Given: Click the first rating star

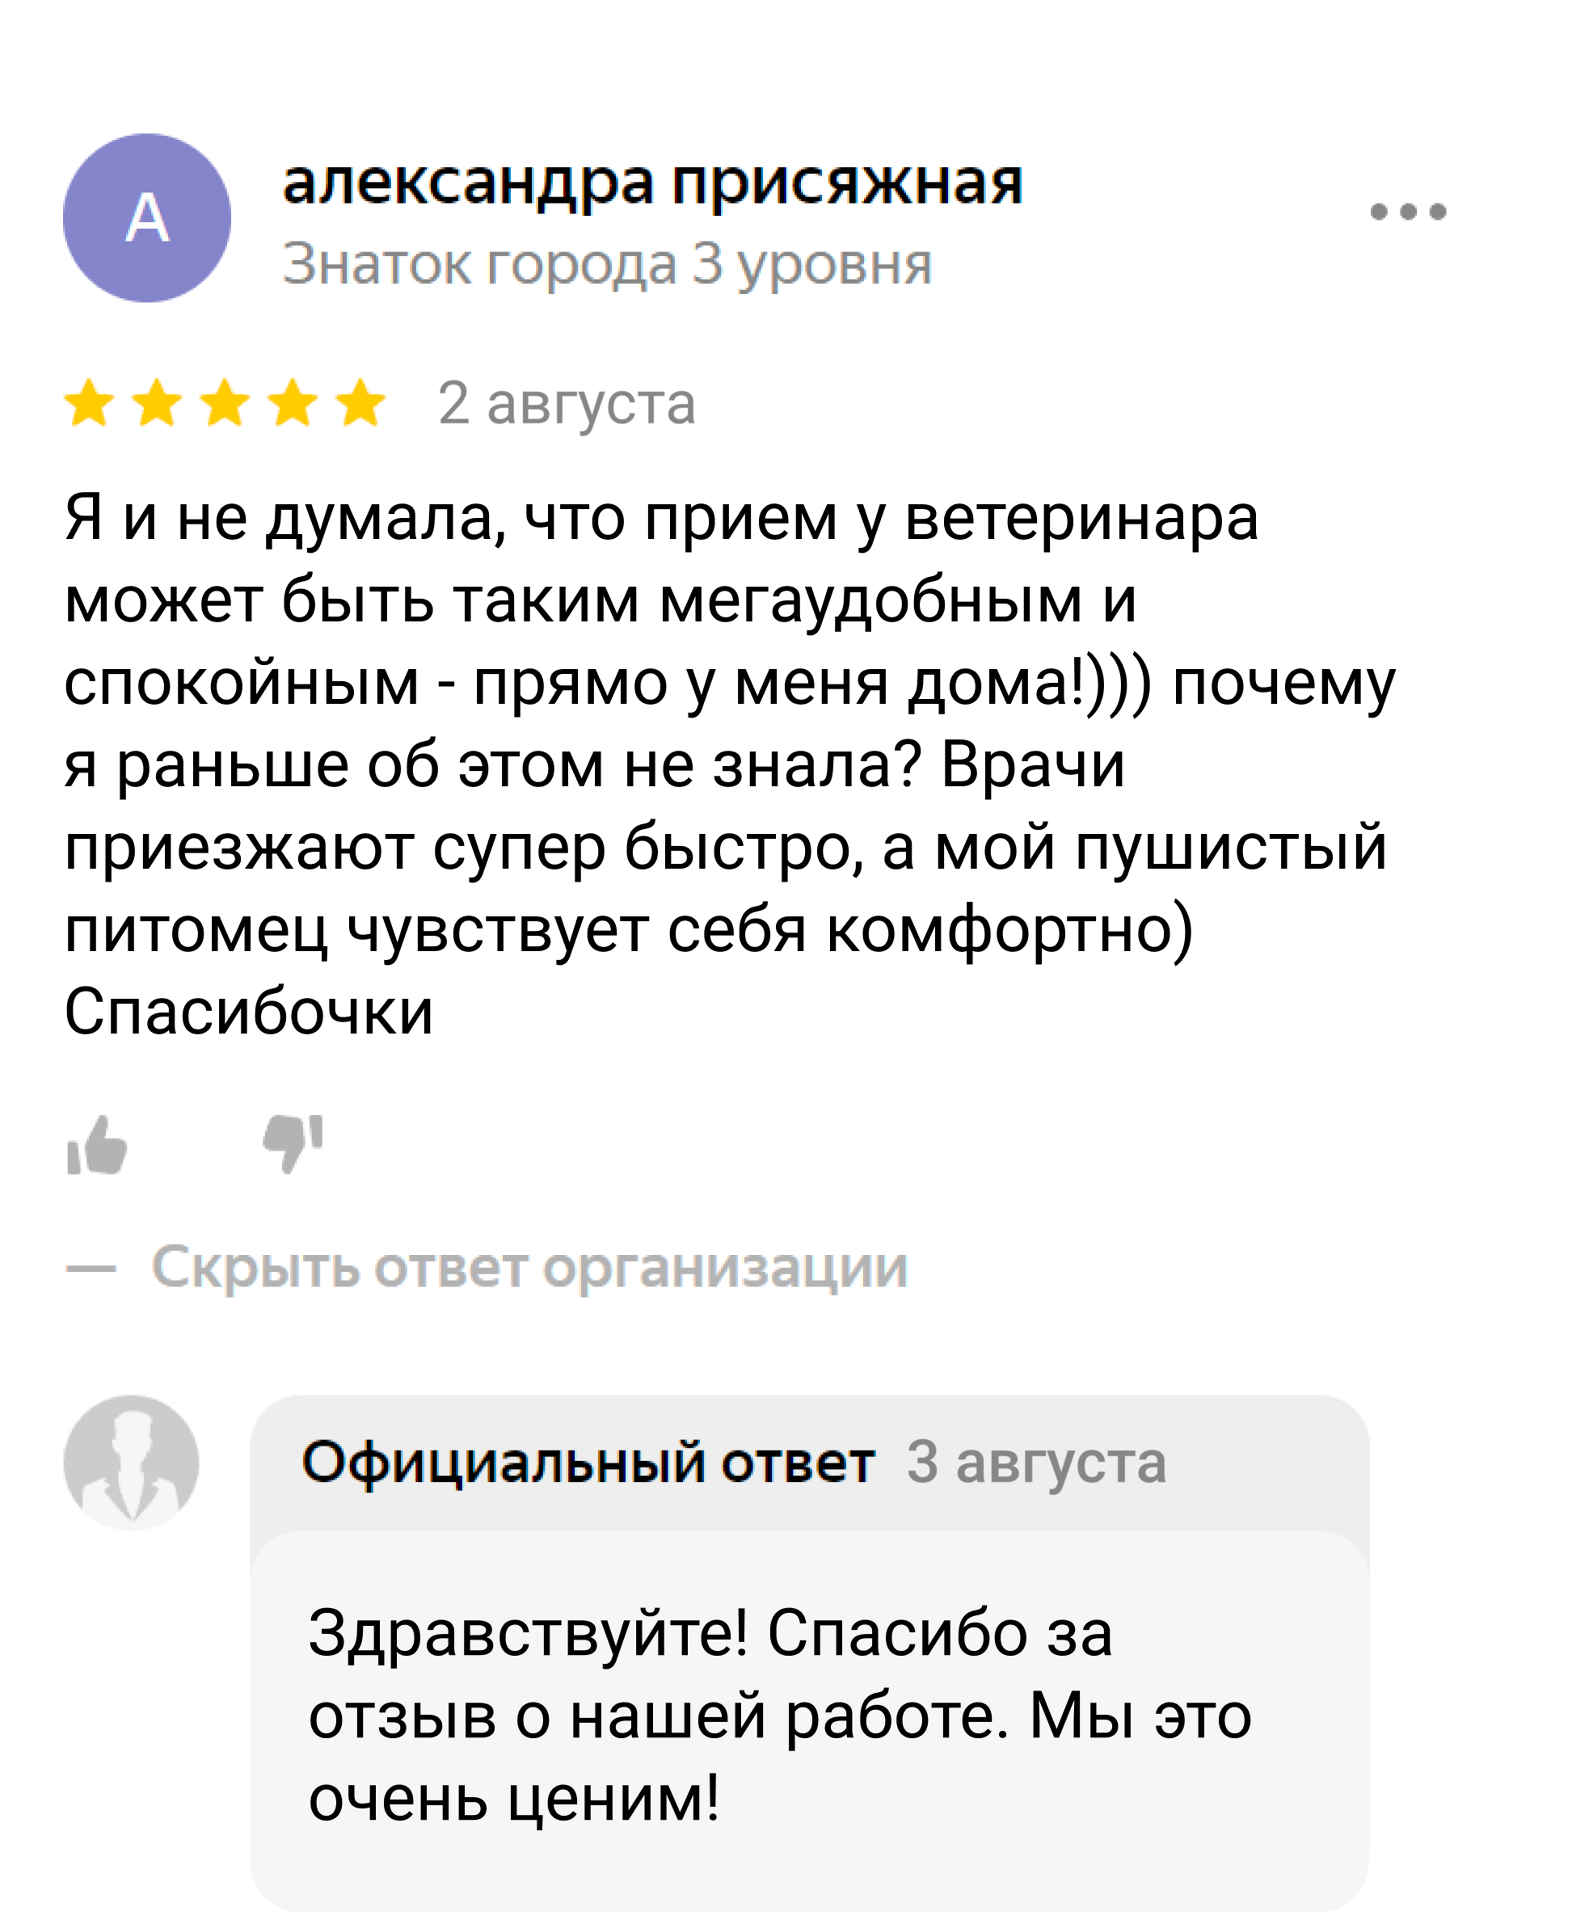Looking at the screenshot, I should click(x=90, y=403).
